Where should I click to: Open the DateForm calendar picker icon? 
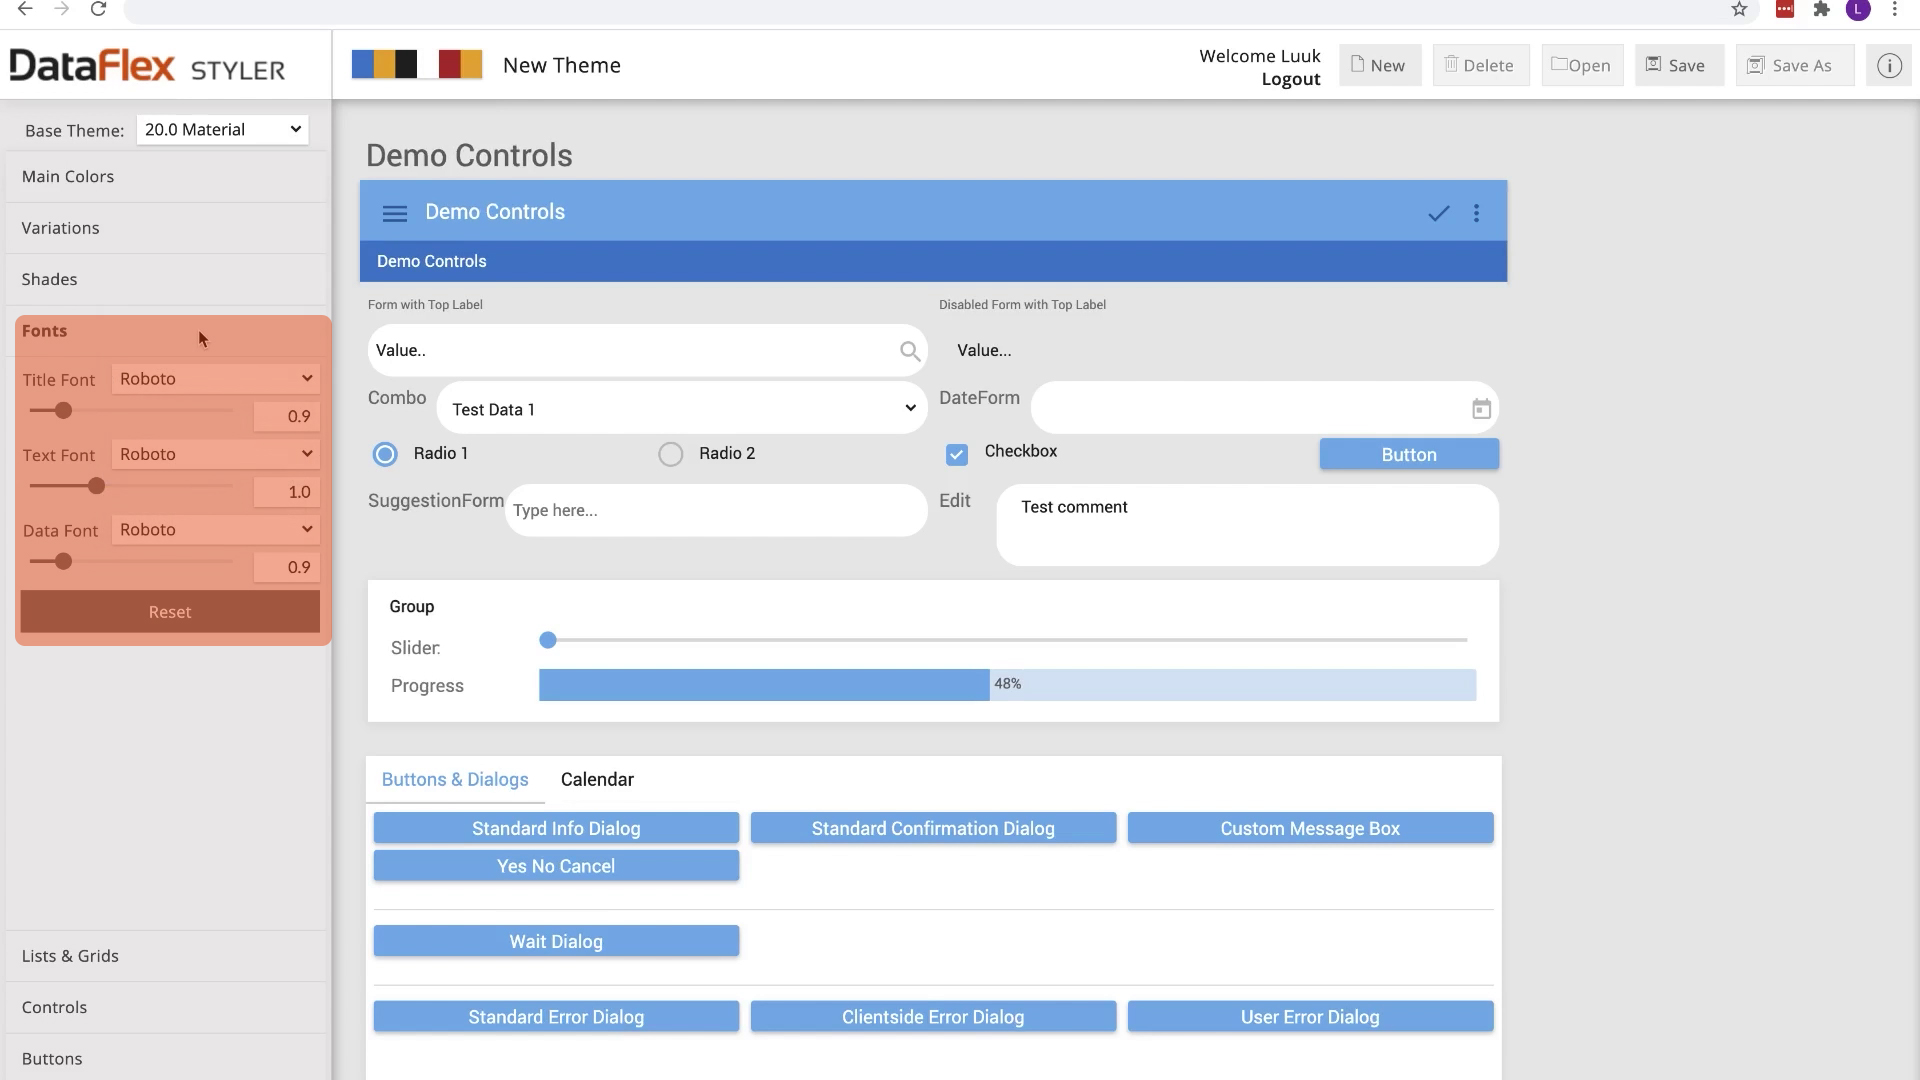(1481, 409)
